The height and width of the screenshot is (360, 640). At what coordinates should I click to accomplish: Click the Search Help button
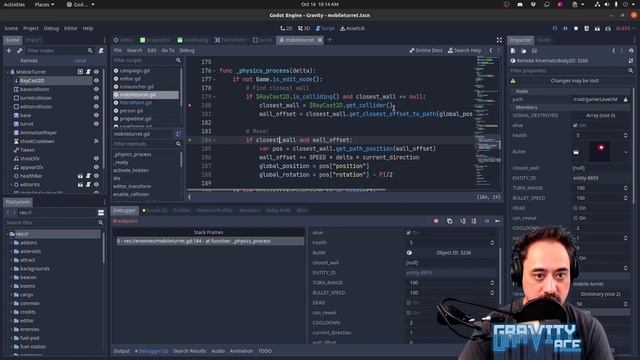[x=464, y=51]
